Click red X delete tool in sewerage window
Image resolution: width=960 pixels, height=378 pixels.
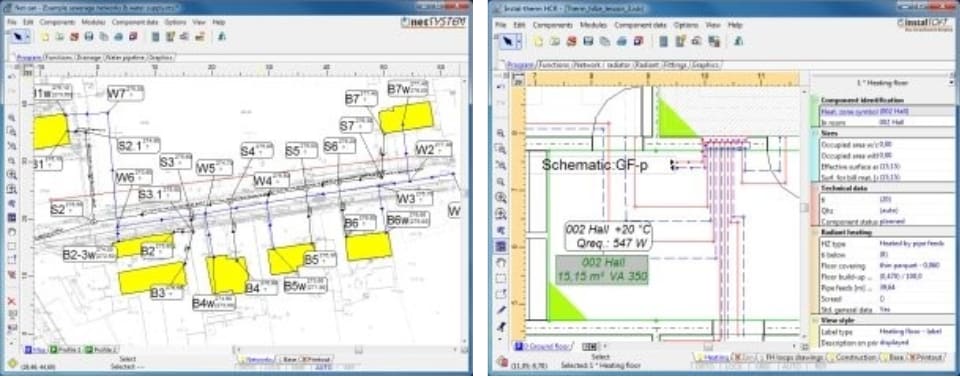tap(11, 301)
